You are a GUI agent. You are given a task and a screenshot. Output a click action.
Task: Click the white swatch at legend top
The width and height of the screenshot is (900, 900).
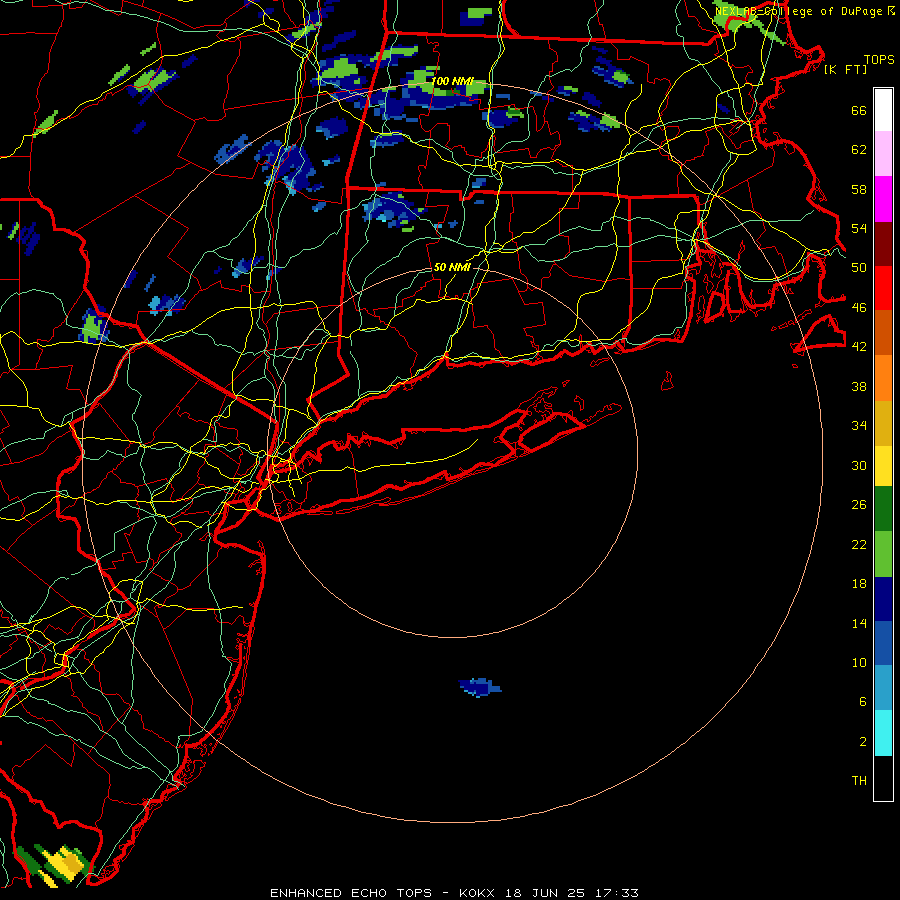[x=883, y=110]
